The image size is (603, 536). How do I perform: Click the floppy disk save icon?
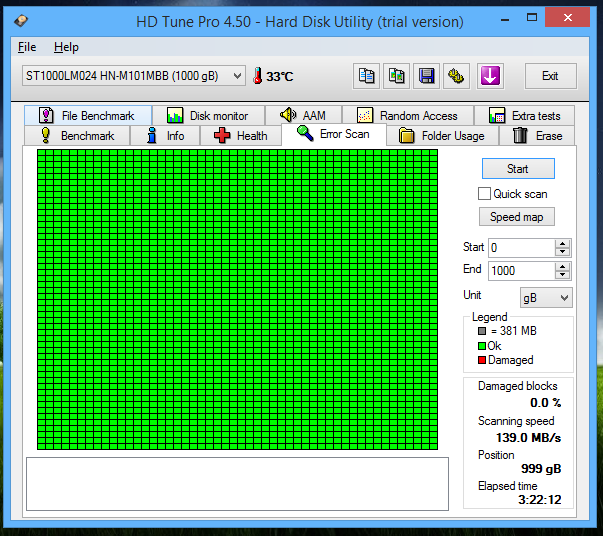click(427, 76)
